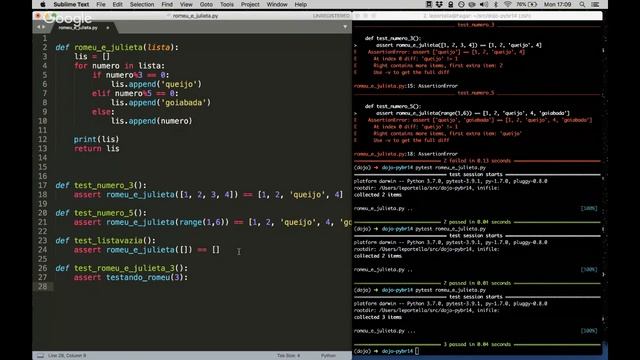640x360 pixels.
Task: Open the File menu
Action: pos(101,4)
